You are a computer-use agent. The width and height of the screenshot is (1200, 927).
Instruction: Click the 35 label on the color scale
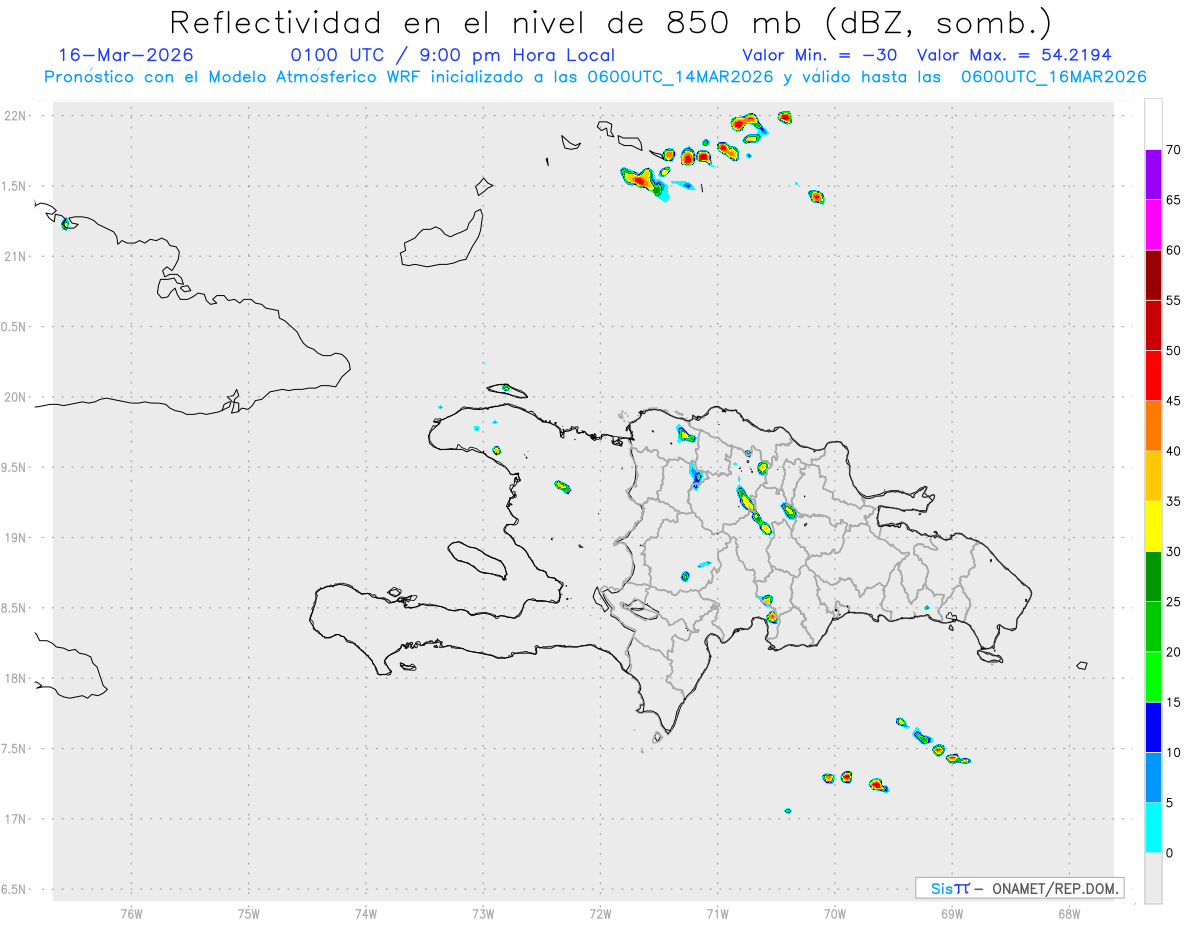(x=1174, y=501)
